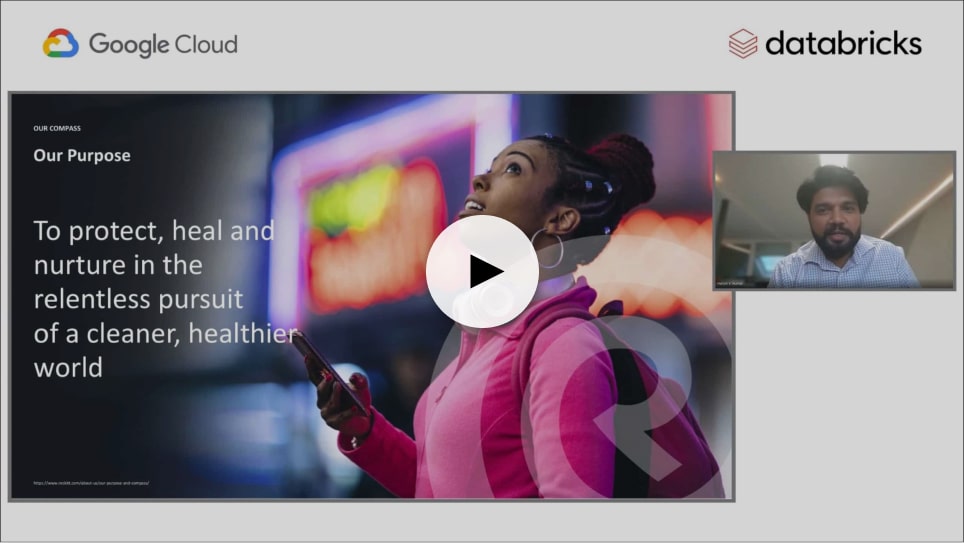The width and height of the screenshot is (964, 543).
Task: Select the "OUR COMPASS" label on slide
Action: pos(57,129)
